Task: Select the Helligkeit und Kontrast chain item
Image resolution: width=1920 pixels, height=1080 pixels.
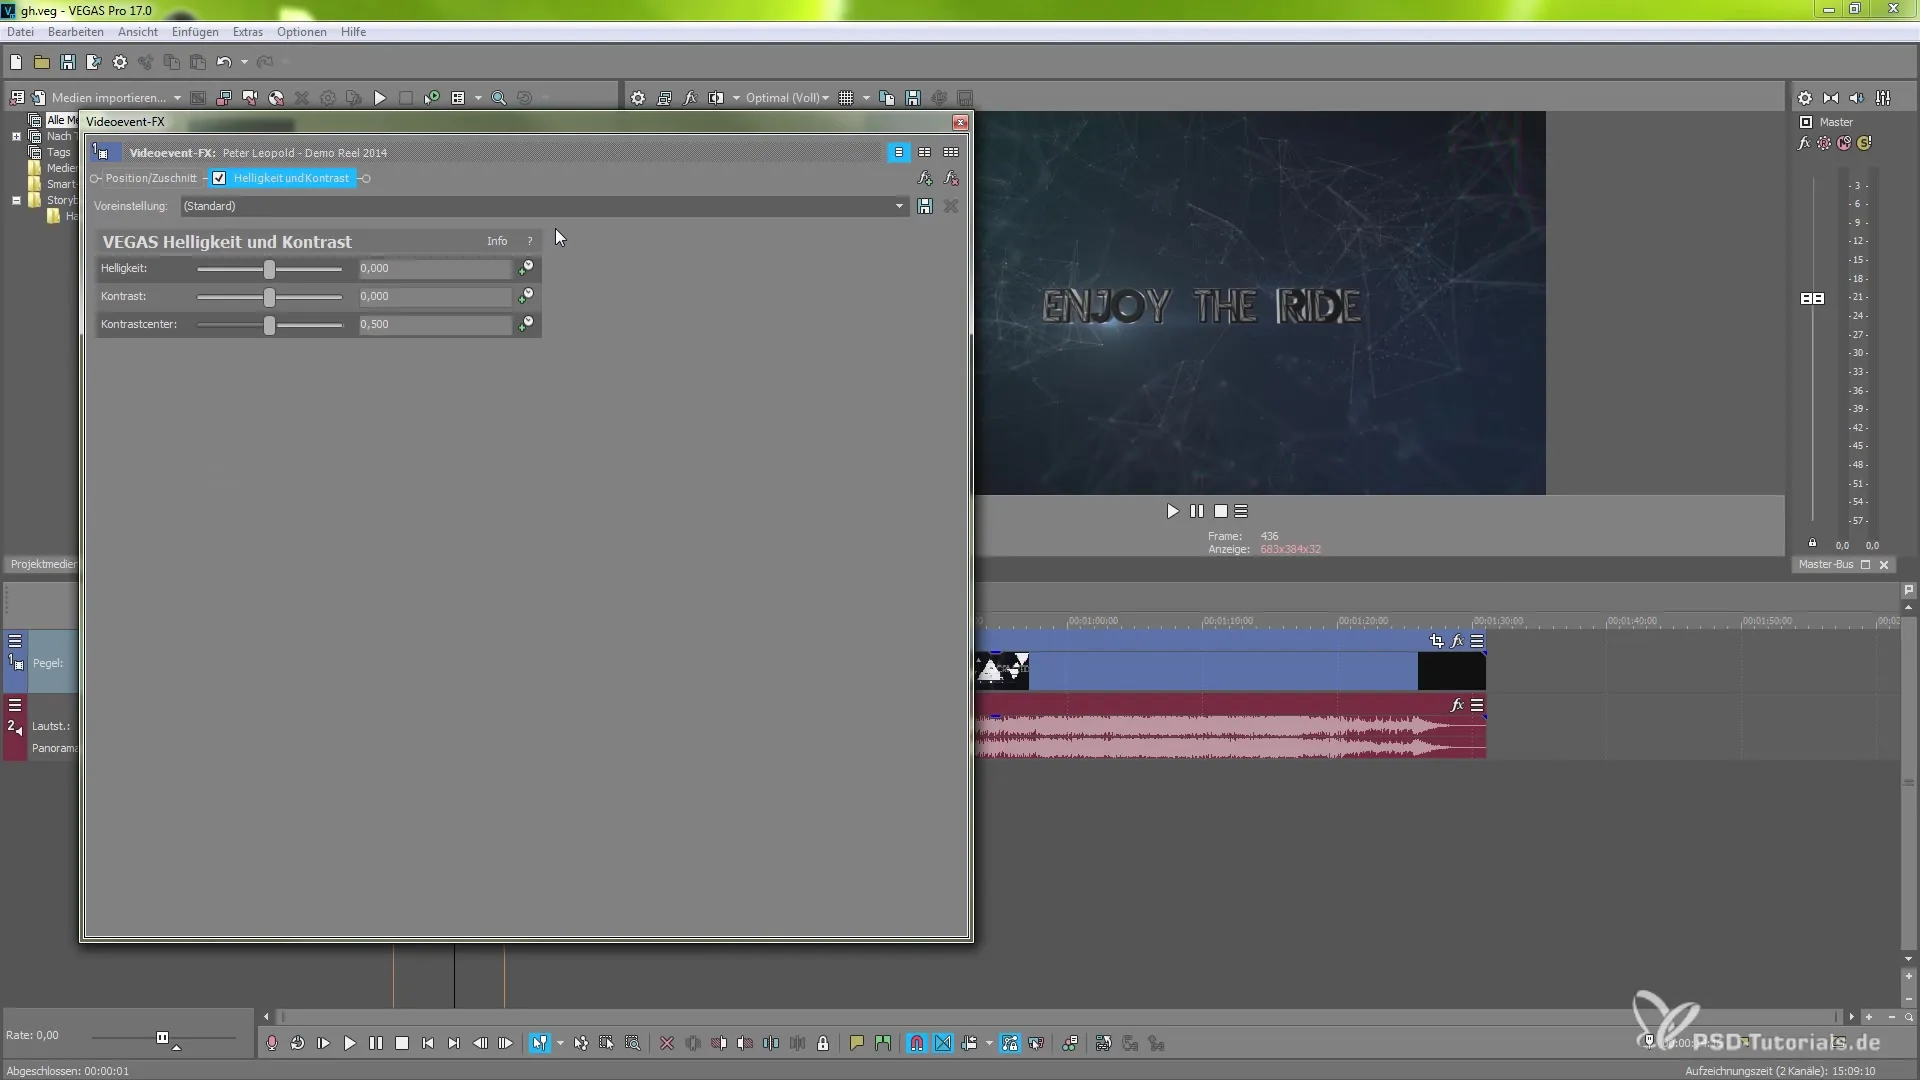Action: click(x=291, y=178)
